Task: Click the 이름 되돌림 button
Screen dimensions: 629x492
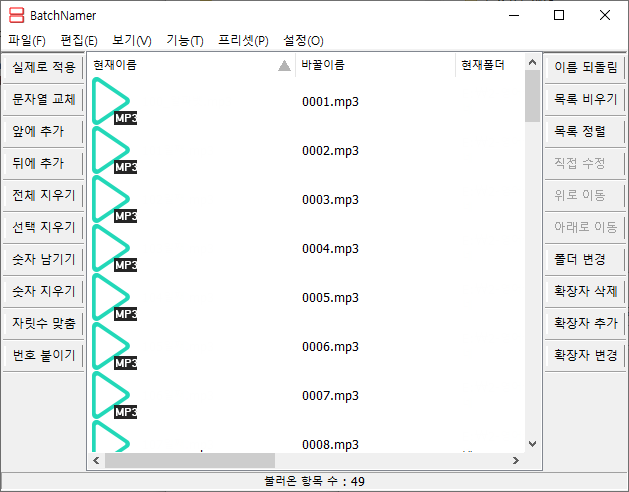Action: [x=585, y=67]
